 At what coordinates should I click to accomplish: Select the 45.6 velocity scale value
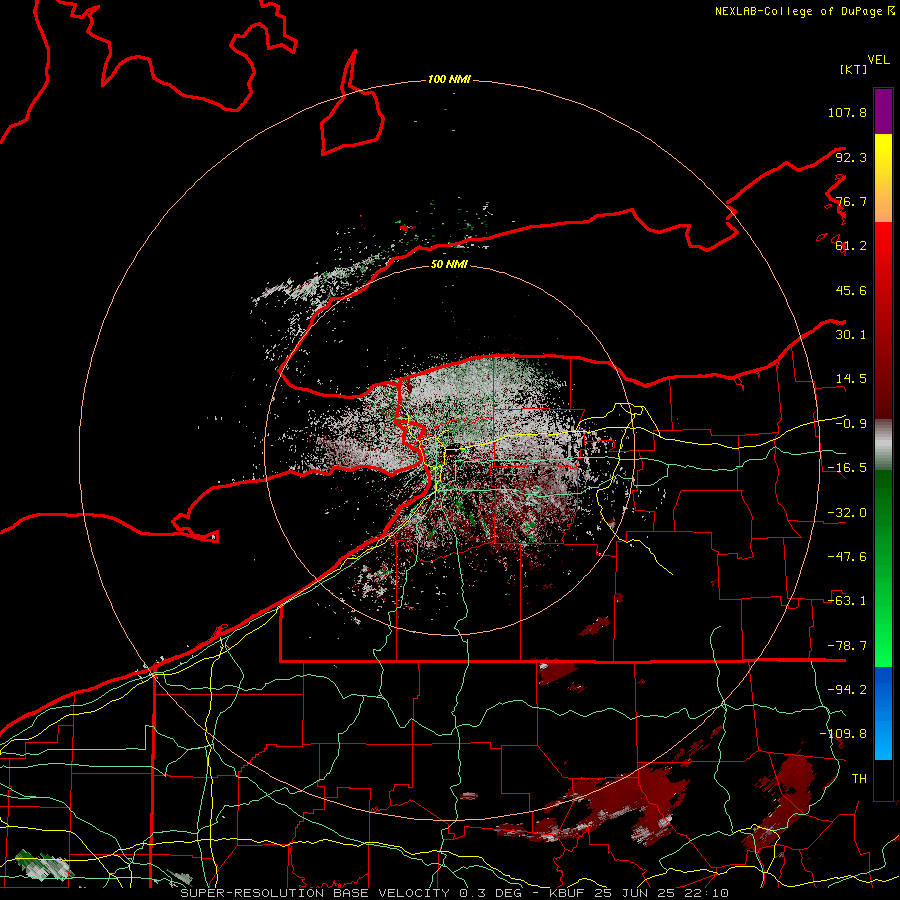pyautogui.click(x=851, y=290)
